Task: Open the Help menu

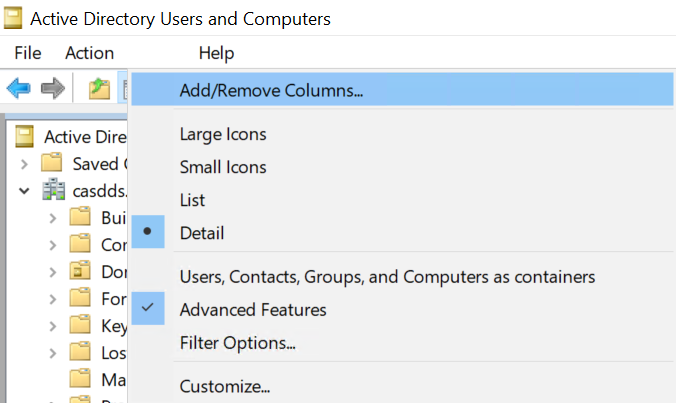Action: [216, 53]
